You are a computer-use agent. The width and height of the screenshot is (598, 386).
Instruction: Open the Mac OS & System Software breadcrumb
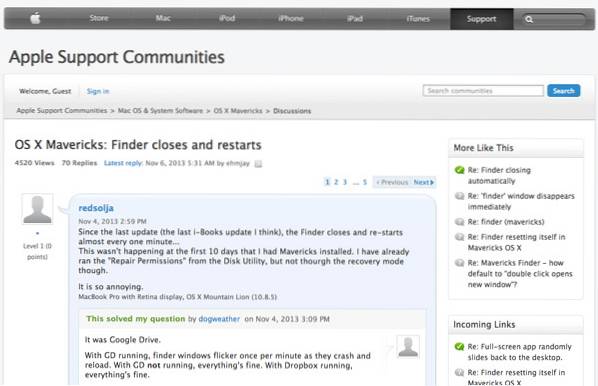click(160, 111)
